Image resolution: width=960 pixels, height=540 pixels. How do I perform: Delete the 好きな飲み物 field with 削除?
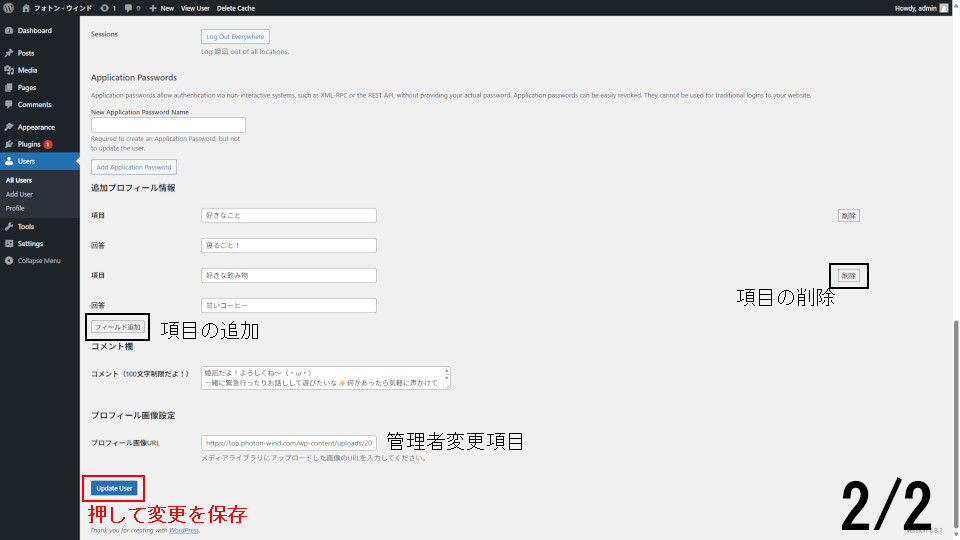[x=848, y=275]
